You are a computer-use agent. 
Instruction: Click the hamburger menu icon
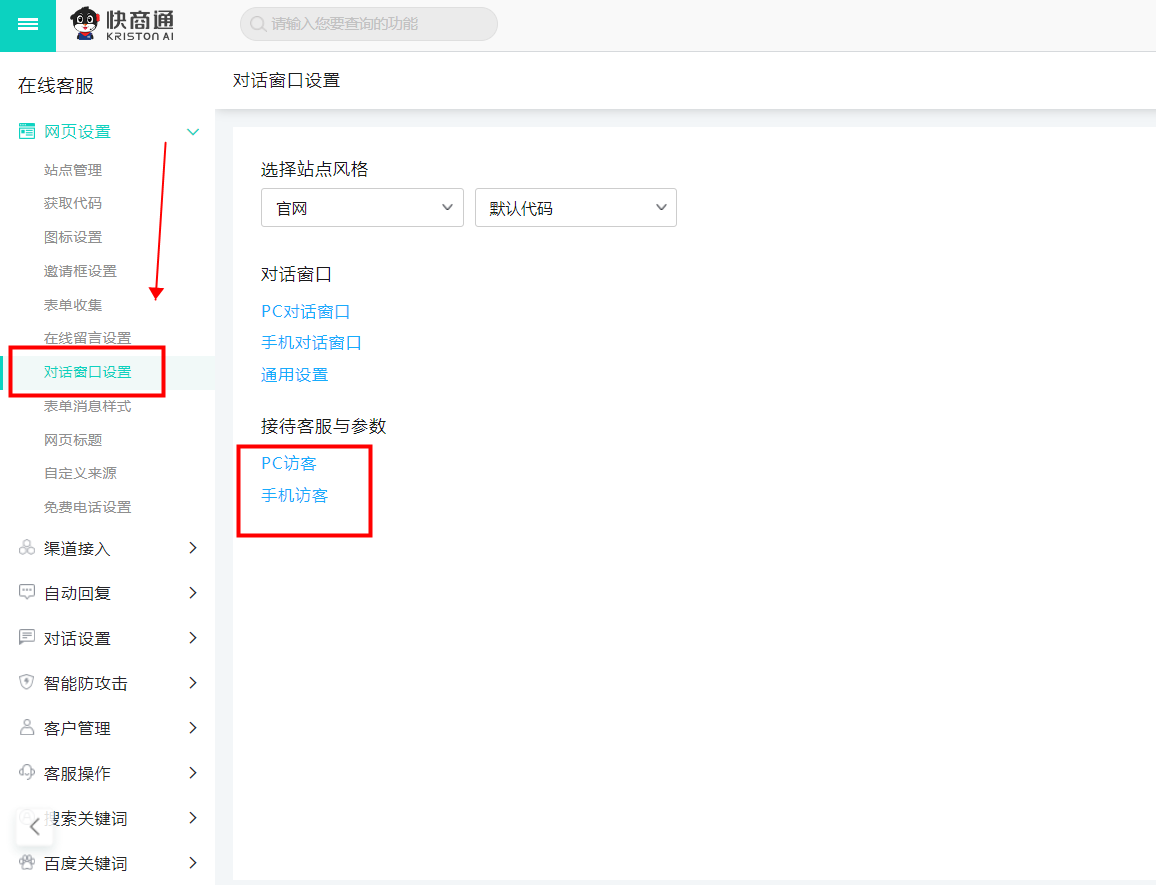point(27,25)
